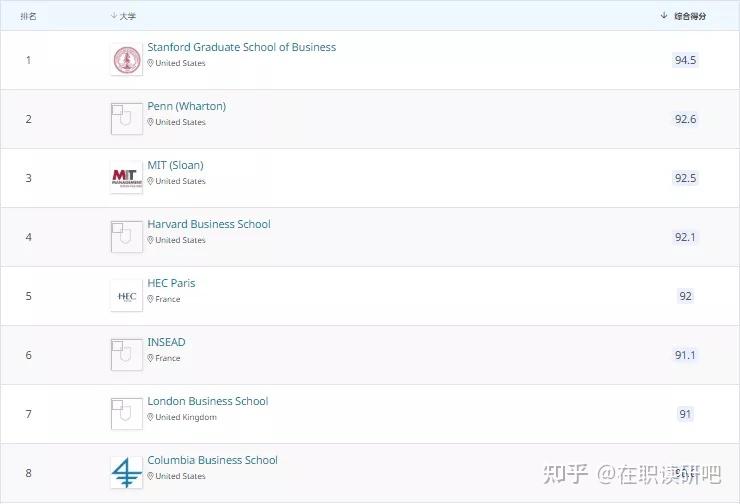Click score 91 in London Business School row
740x504 pixels.
pyautogui.click(x=685, y=414)
